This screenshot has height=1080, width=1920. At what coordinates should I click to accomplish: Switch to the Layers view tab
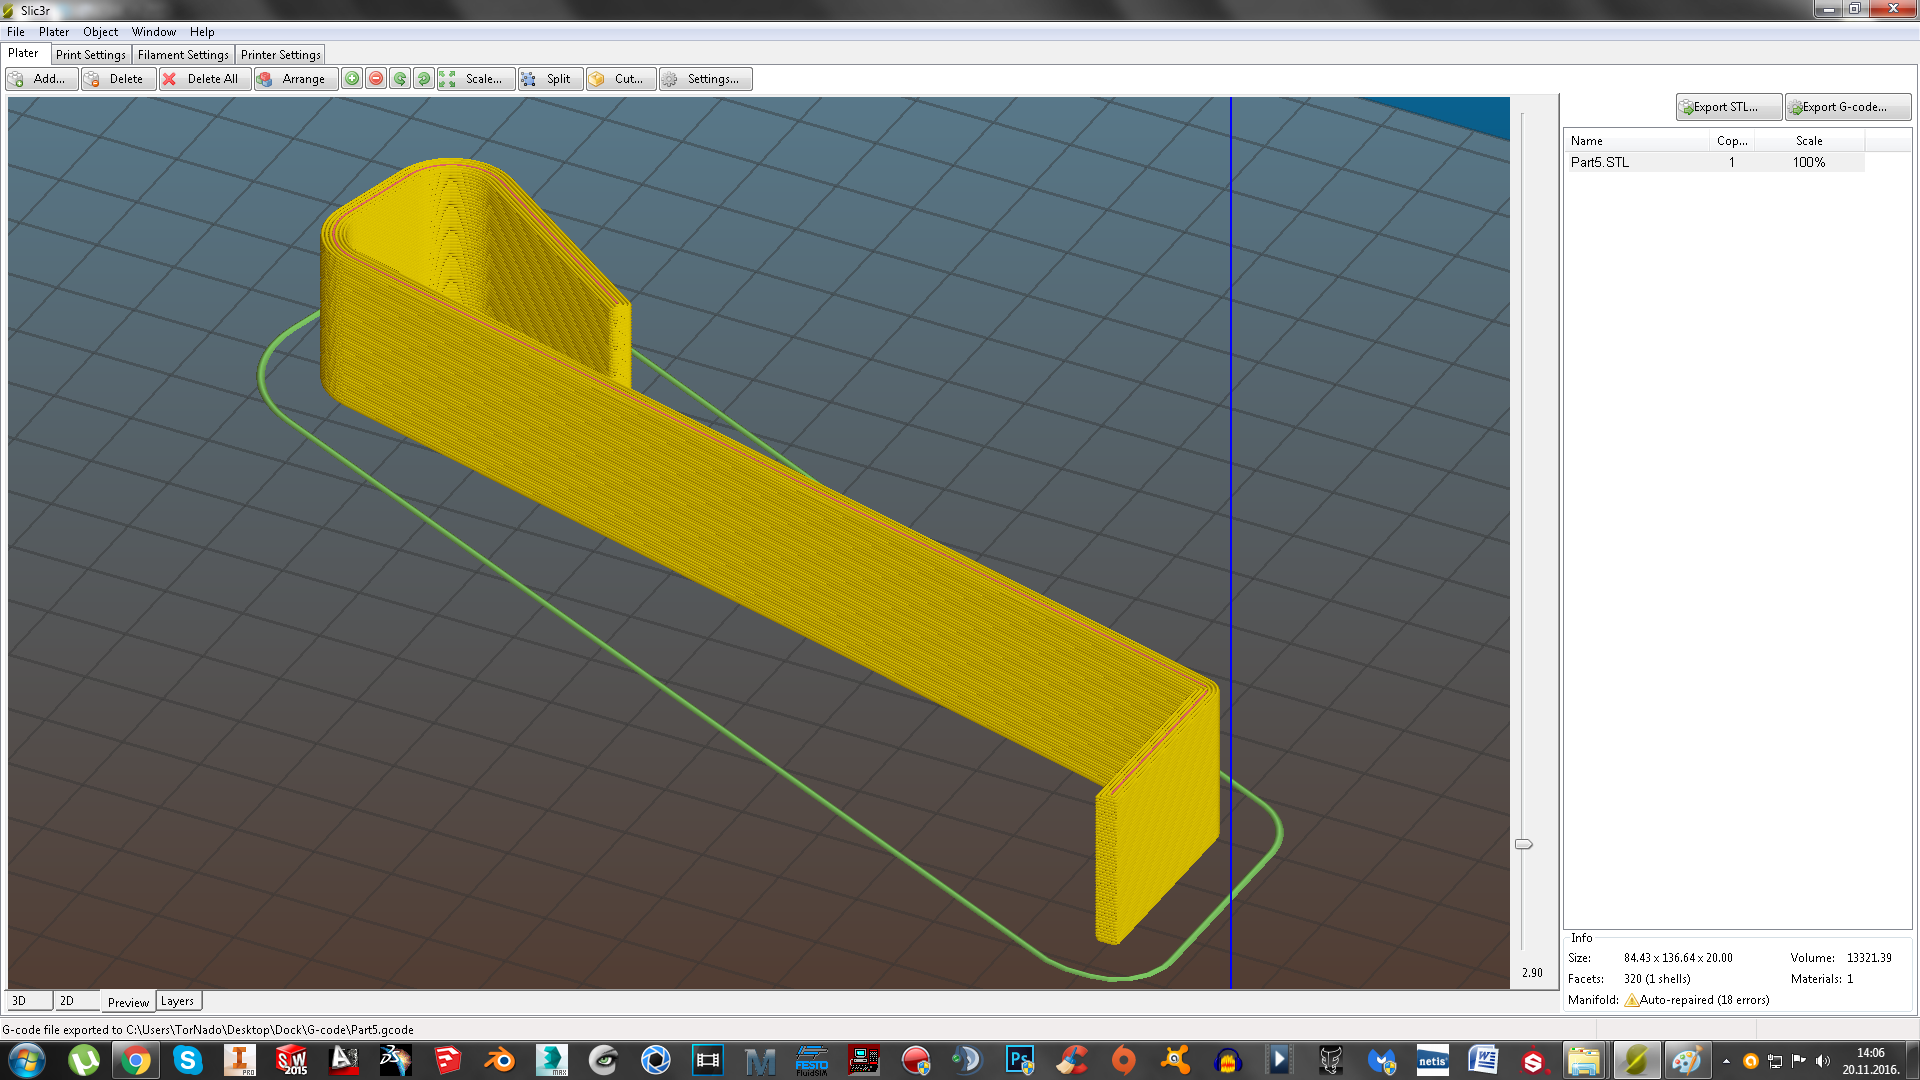tap(177, 1001)
